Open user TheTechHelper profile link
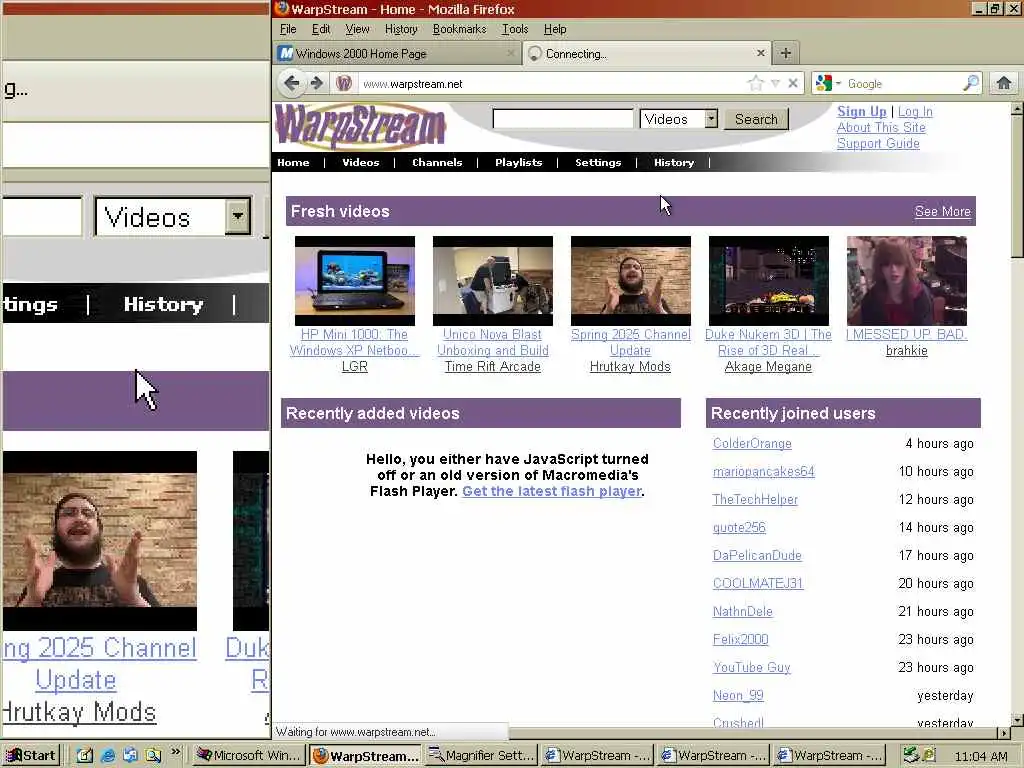The image size is (1024, 768). tap(755, 500)
